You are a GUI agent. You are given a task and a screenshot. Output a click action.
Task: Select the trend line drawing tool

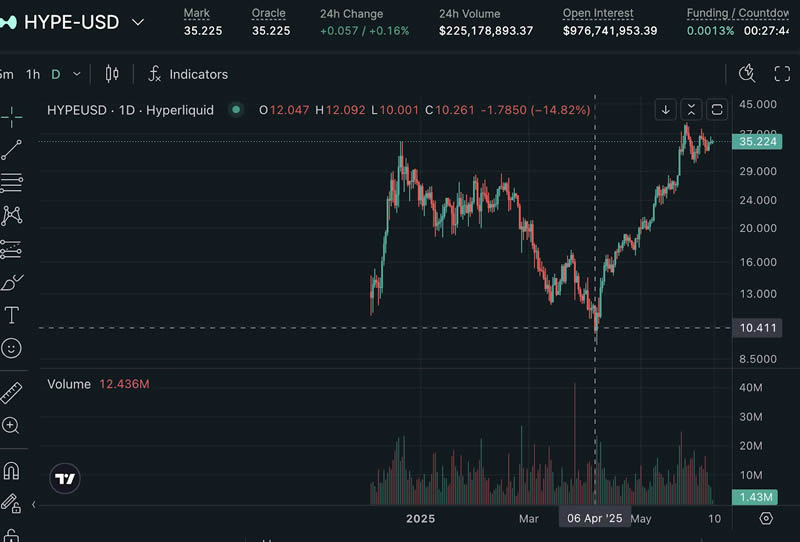coord(12,150)
